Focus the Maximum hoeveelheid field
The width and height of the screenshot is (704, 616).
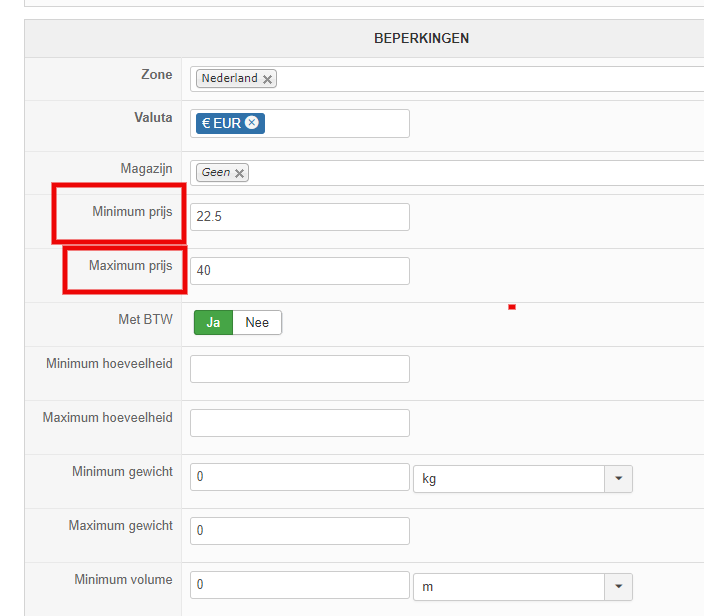click(300, 423)
